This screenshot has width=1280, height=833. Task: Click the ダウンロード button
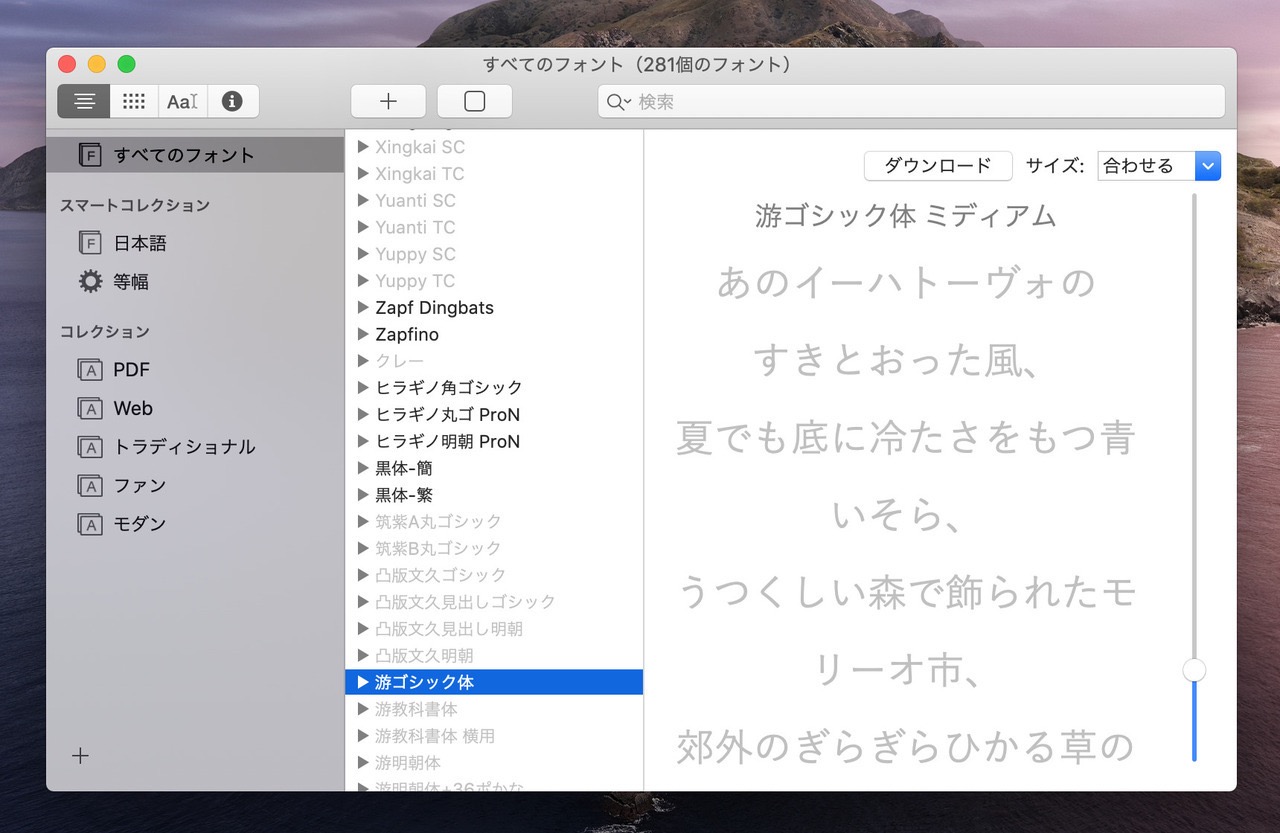click(938, 166)
